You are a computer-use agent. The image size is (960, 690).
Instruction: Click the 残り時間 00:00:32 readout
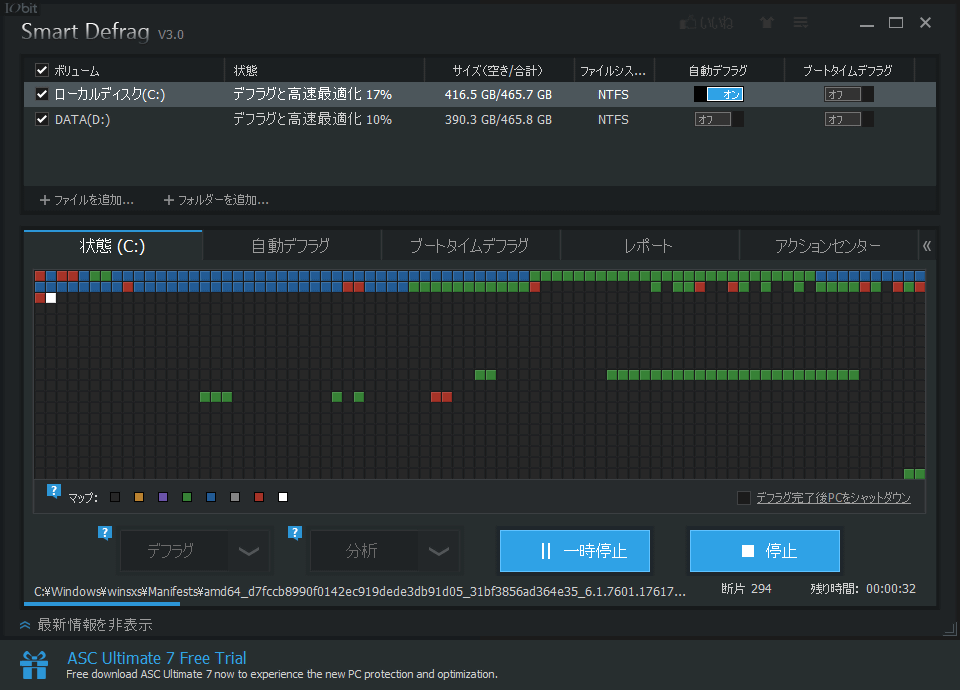click(x=863, y=588)
